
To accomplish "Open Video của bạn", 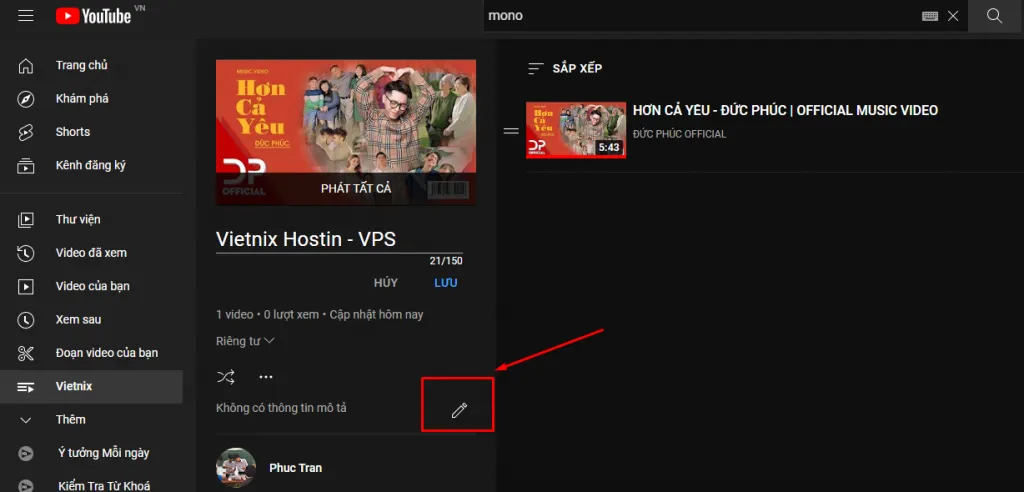I will pyautogui.click(x=91, y=286).
